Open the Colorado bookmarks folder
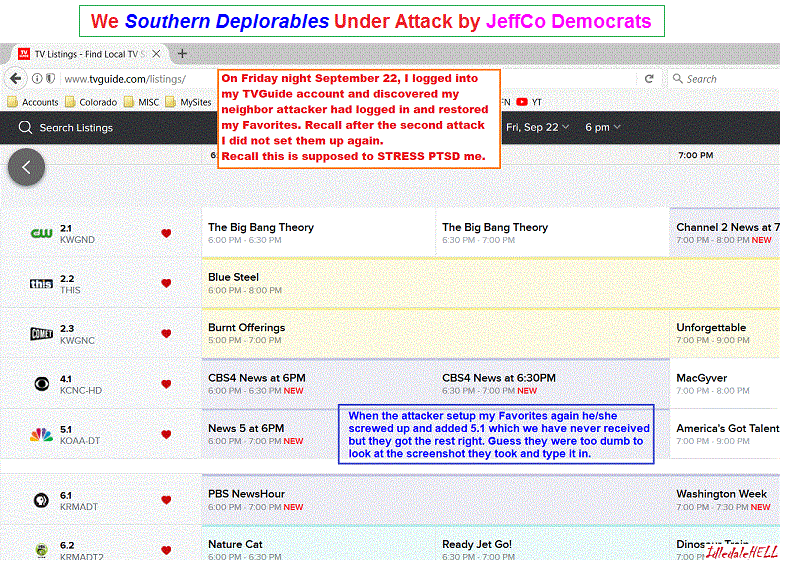 tap(91, 102)
